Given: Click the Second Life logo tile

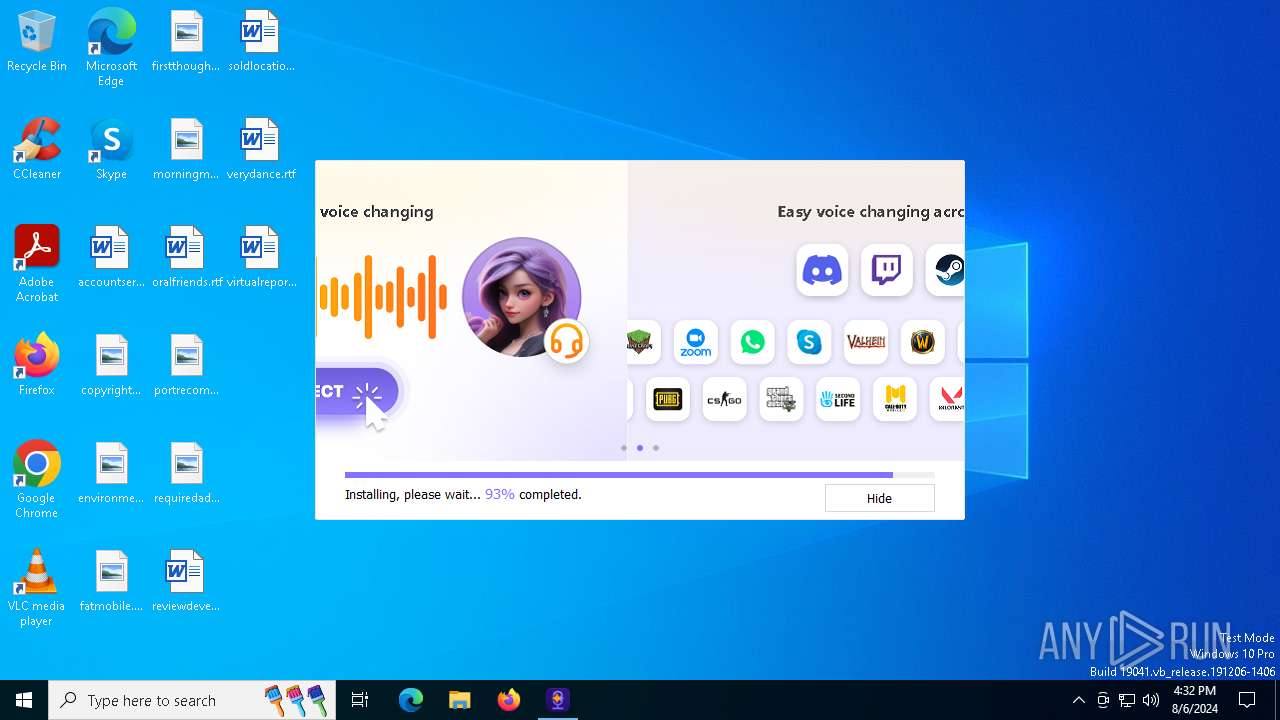Looking at the screenshot, I should click(838, 400).
